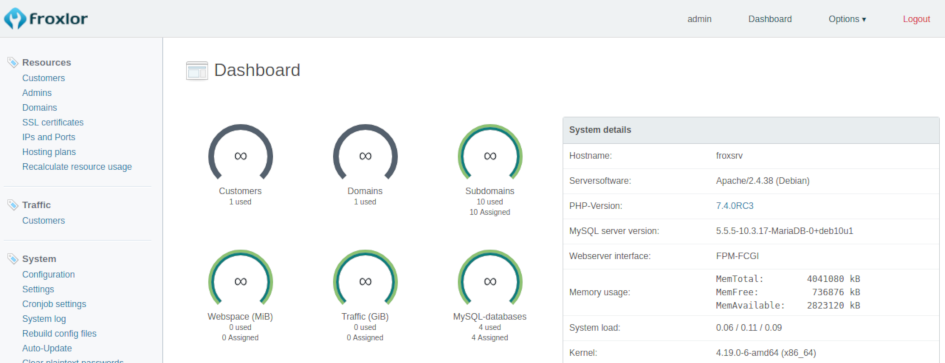Select the admin item in top bar
The width and height of the screenshot is (945, 363).
tap(699, 19)
